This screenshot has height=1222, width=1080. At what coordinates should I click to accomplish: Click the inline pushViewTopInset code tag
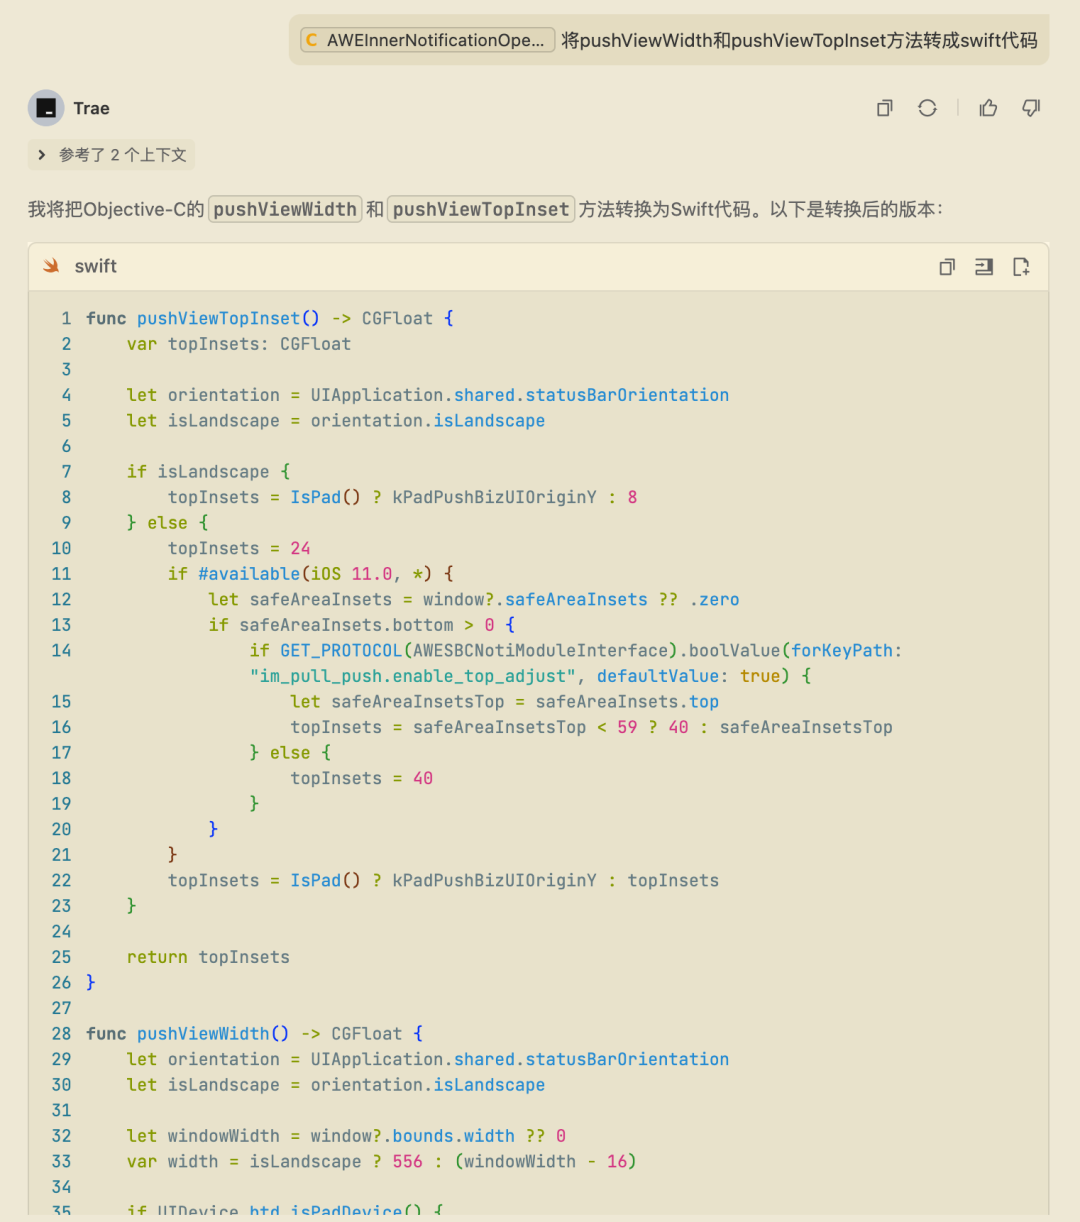click(x=481, y=209)
